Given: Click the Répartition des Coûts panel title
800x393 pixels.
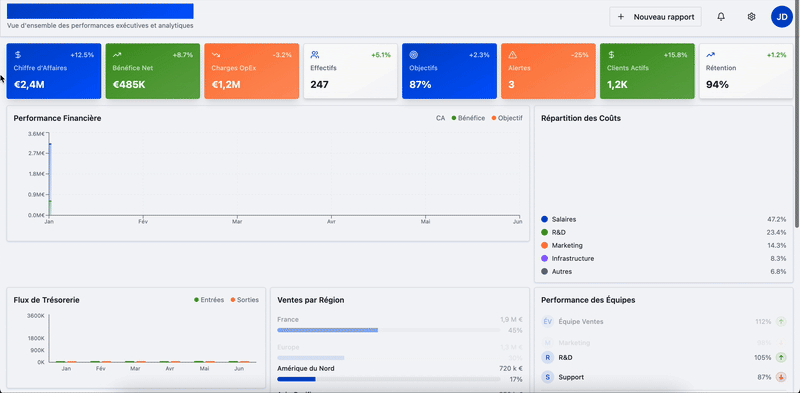Looking at the screenshot, I should click(x=581, y=118).
